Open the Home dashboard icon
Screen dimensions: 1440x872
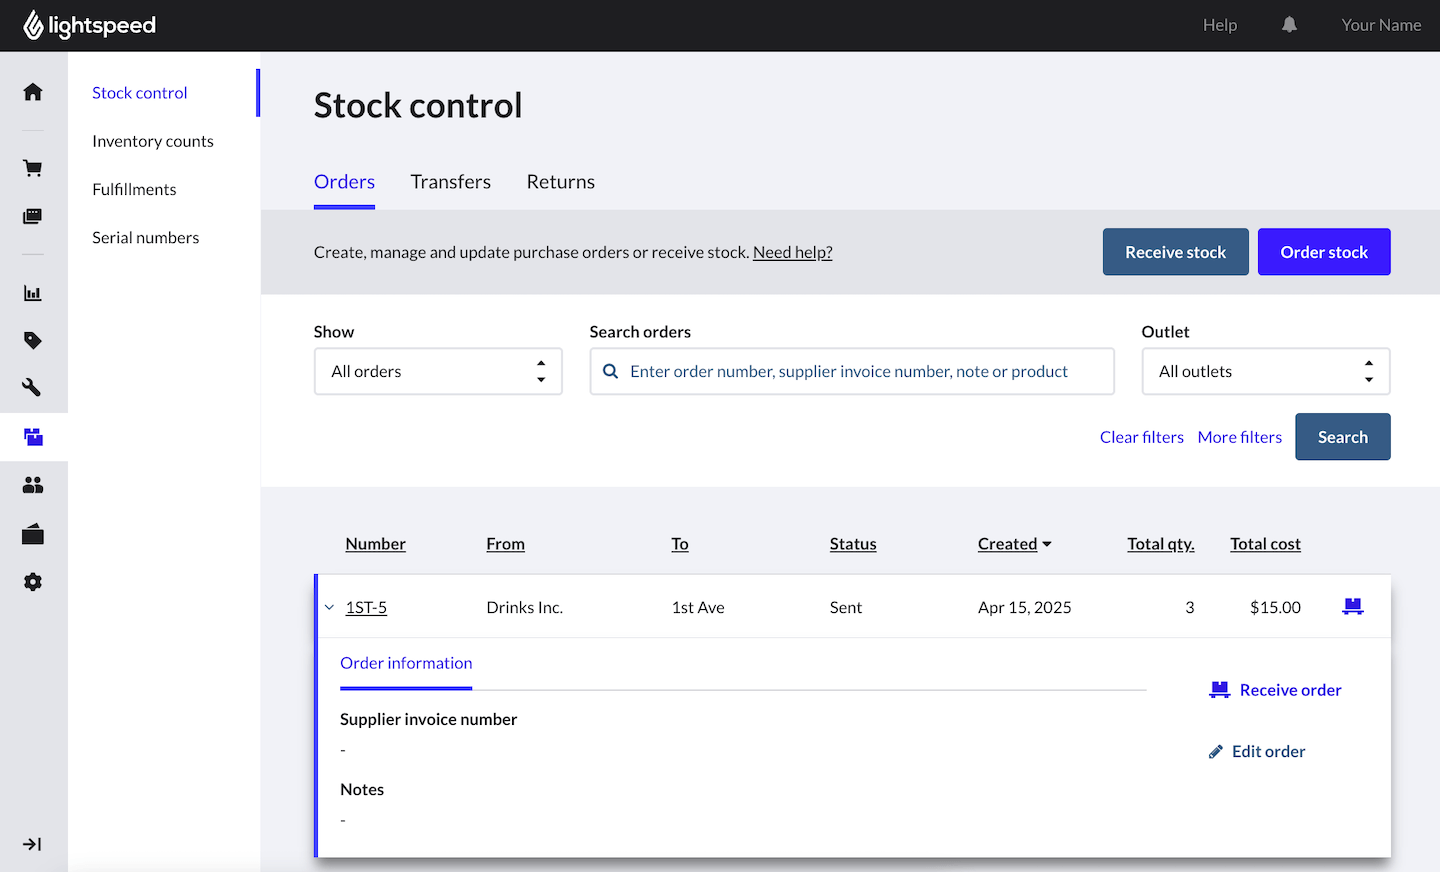pos(33,91)
